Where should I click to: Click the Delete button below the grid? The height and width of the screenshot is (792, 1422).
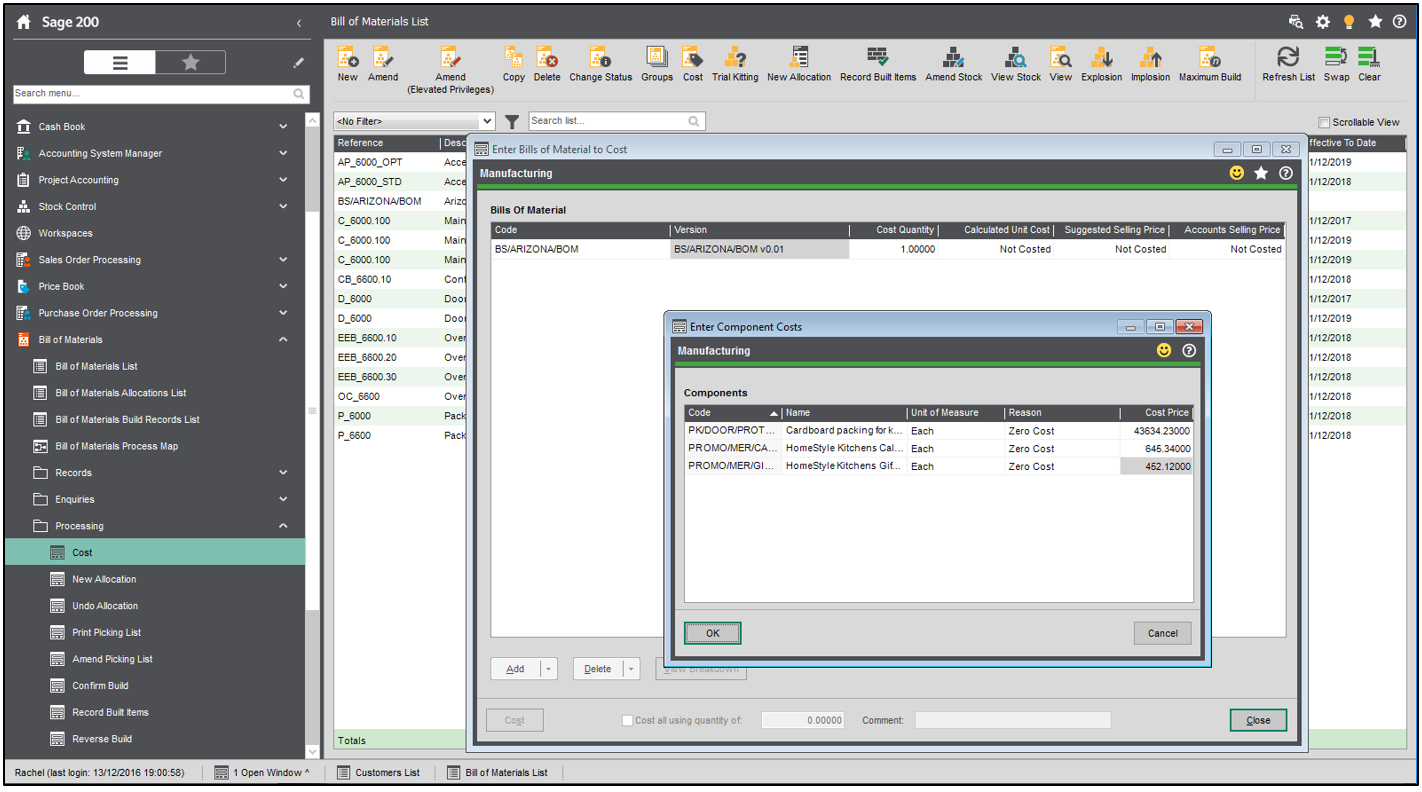[x=597, y=669]
